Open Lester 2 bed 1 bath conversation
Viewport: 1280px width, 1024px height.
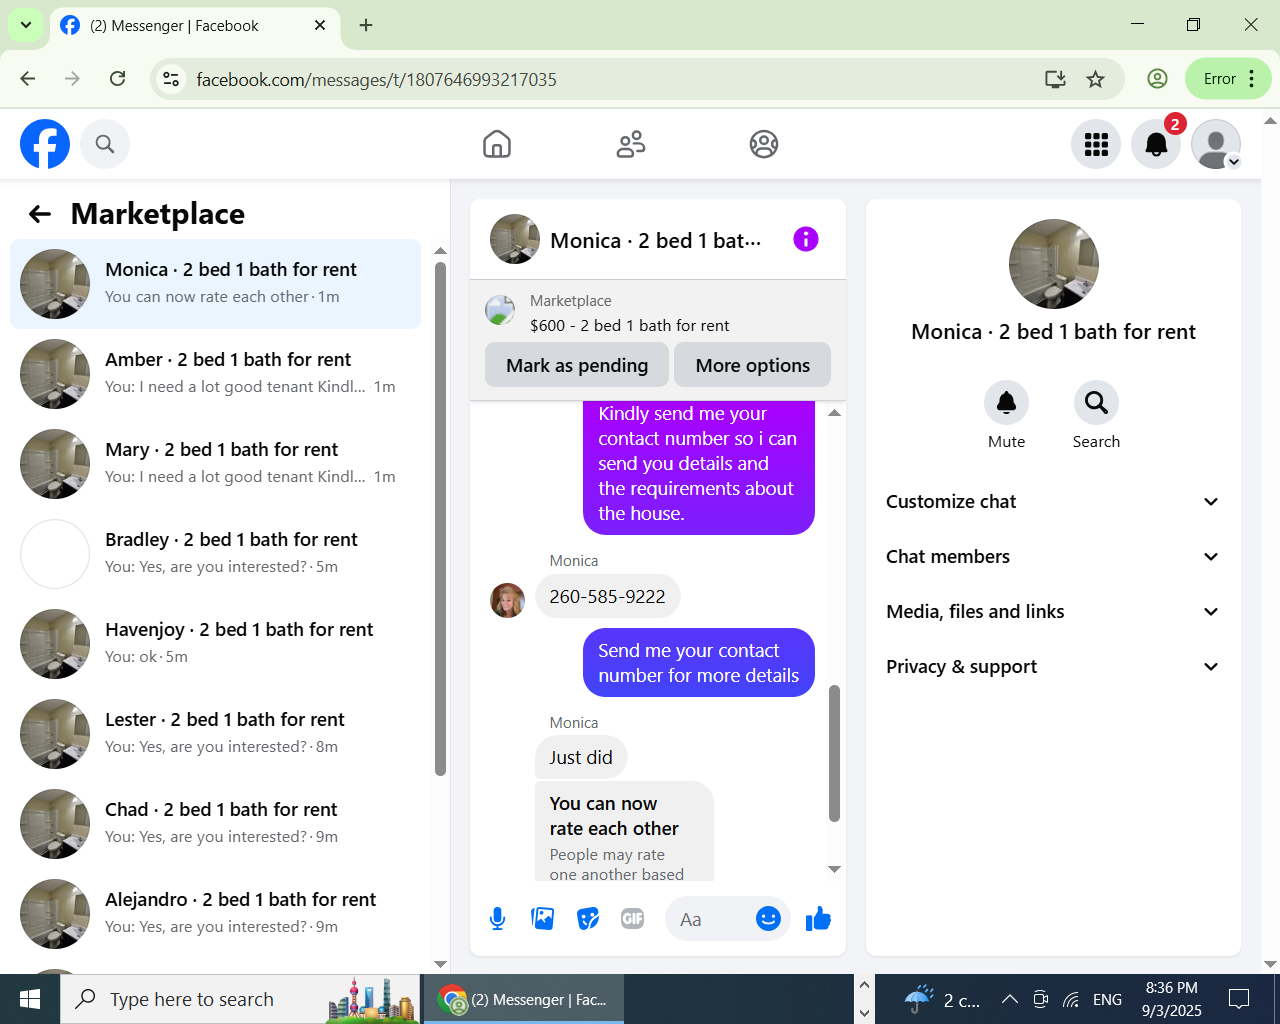tap(215, 734)
